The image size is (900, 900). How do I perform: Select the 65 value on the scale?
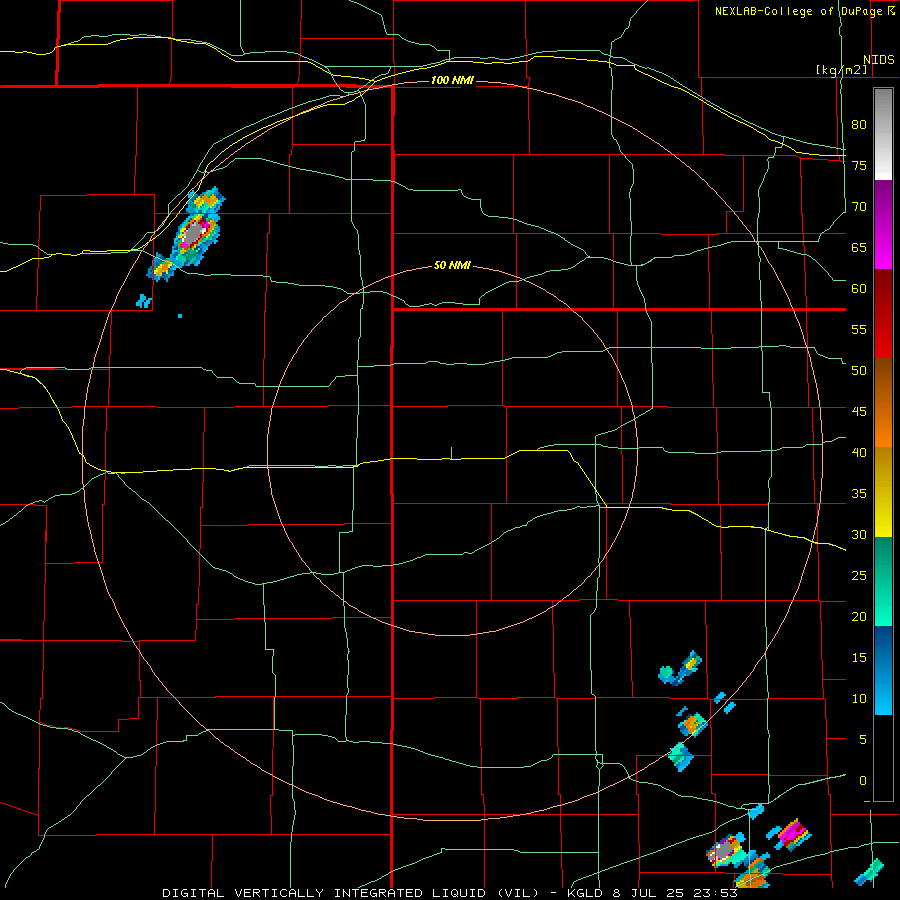pos(859,247)
